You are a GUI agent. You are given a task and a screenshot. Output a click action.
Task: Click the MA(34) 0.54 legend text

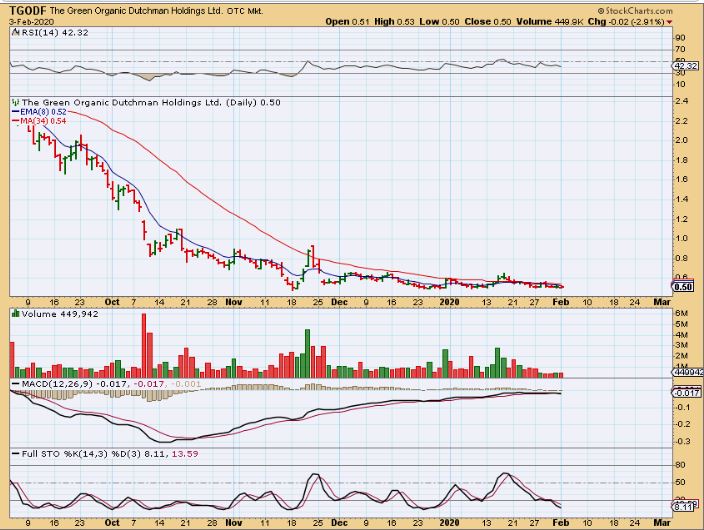[x=44, y=121]
